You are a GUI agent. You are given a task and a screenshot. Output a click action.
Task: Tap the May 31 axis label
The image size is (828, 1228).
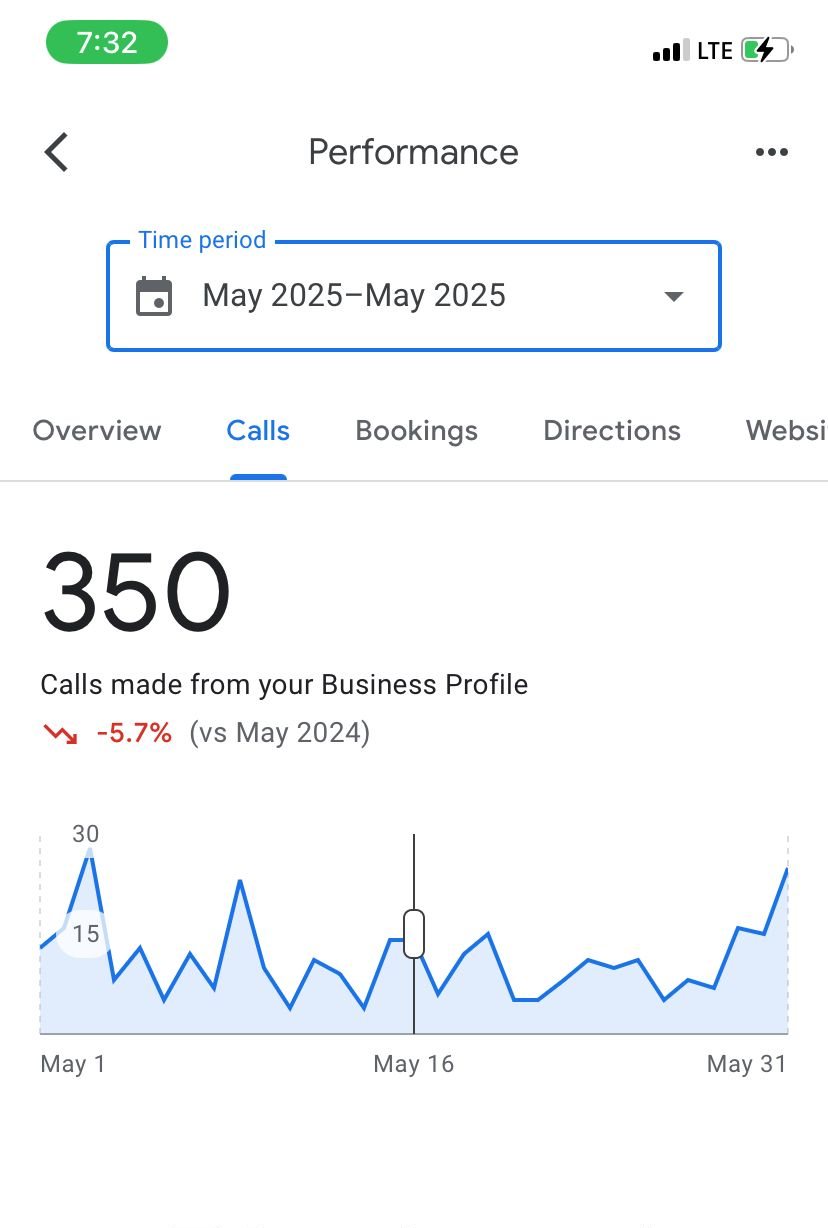coord(747,1064)
